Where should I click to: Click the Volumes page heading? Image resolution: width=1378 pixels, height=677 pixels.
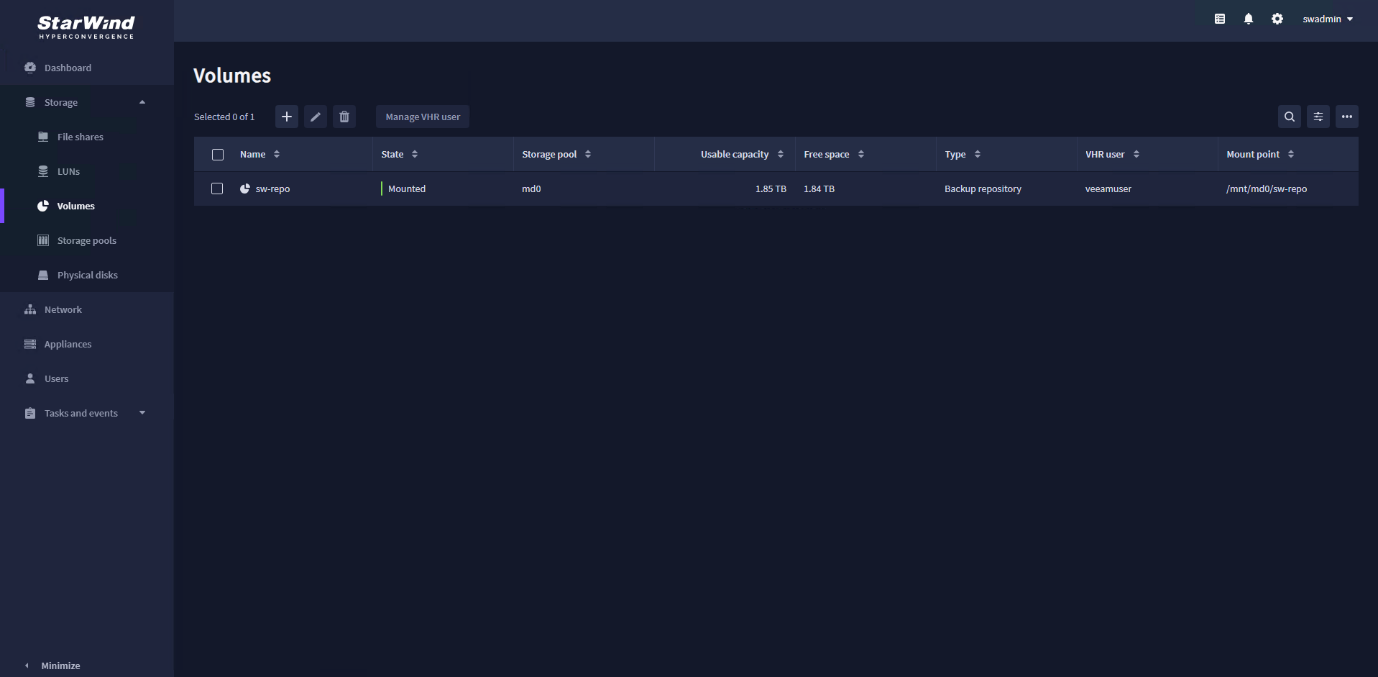coord(232,76)
